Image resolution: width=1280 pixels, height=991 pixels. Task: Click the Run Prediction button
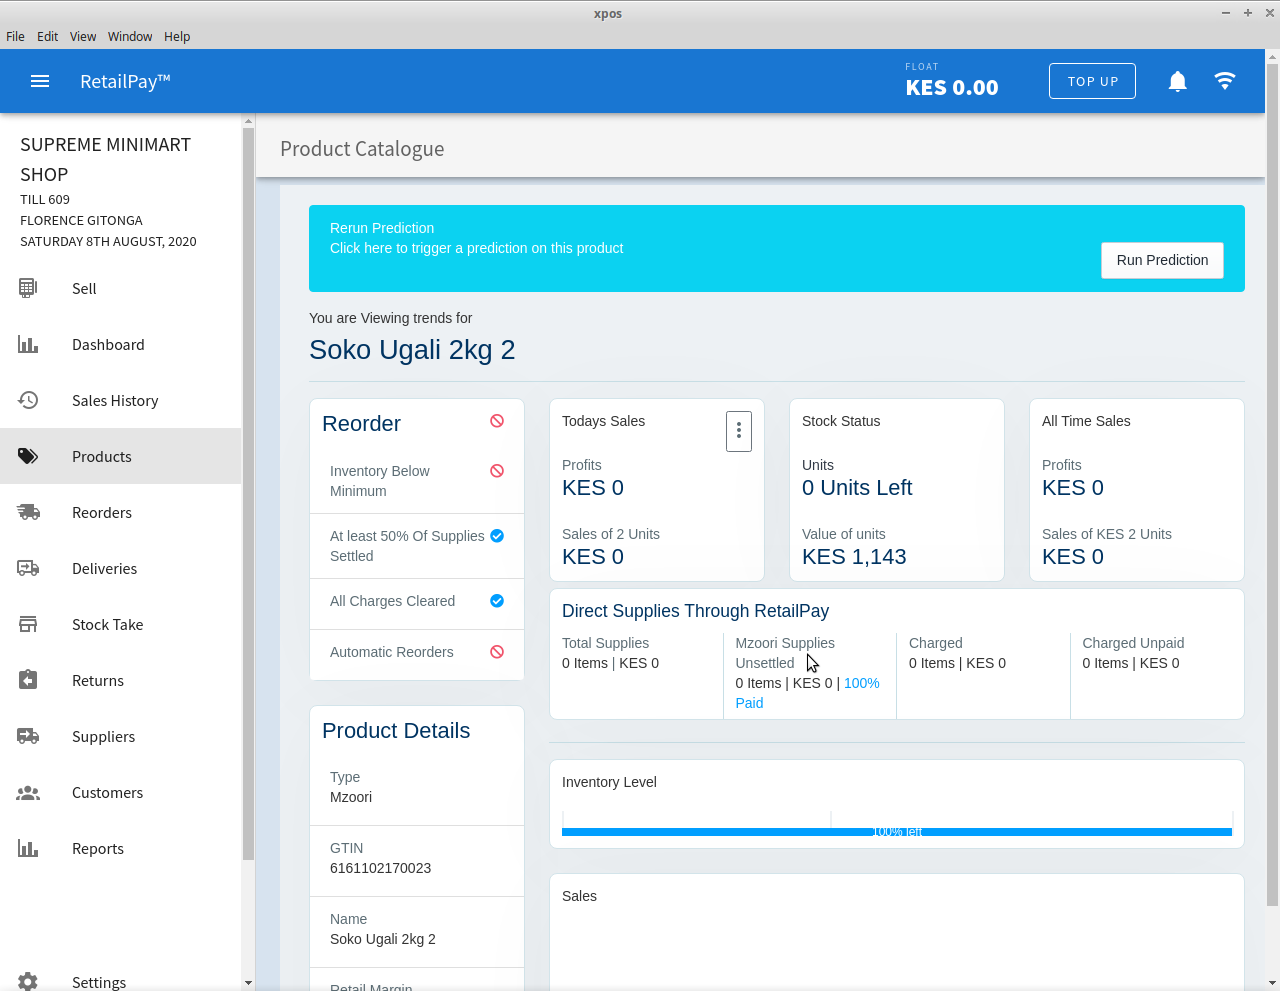(1162, 260)
